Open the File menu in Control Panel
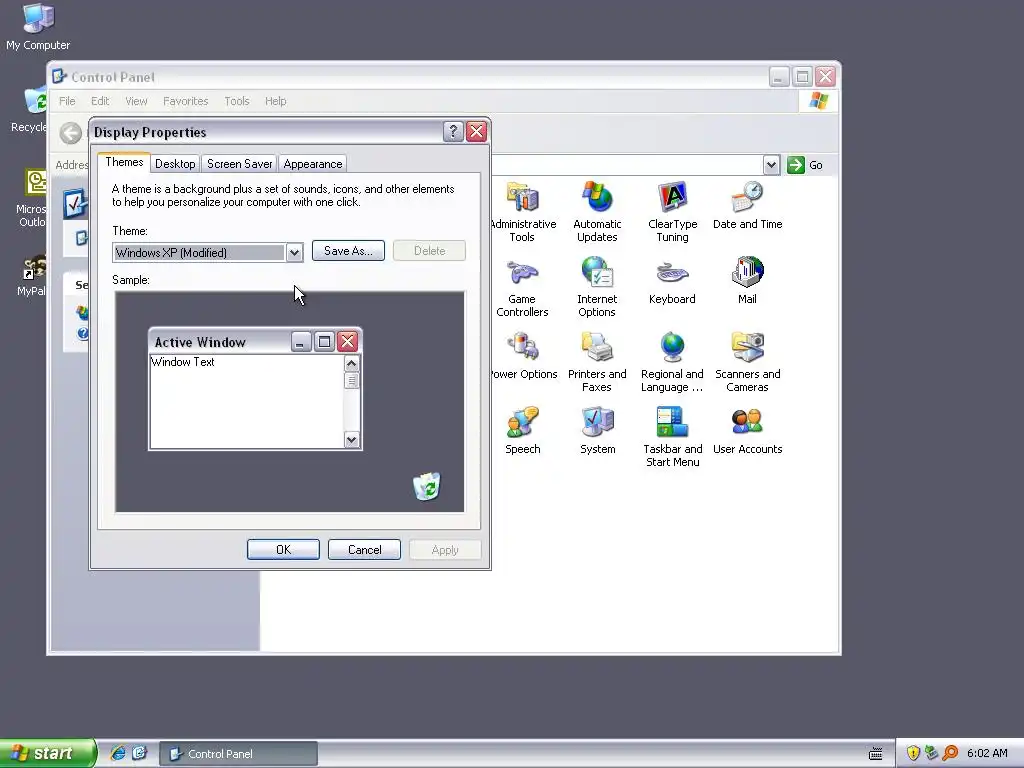The height and width of the screenshot is (768, 1024). tap(67, 101)
